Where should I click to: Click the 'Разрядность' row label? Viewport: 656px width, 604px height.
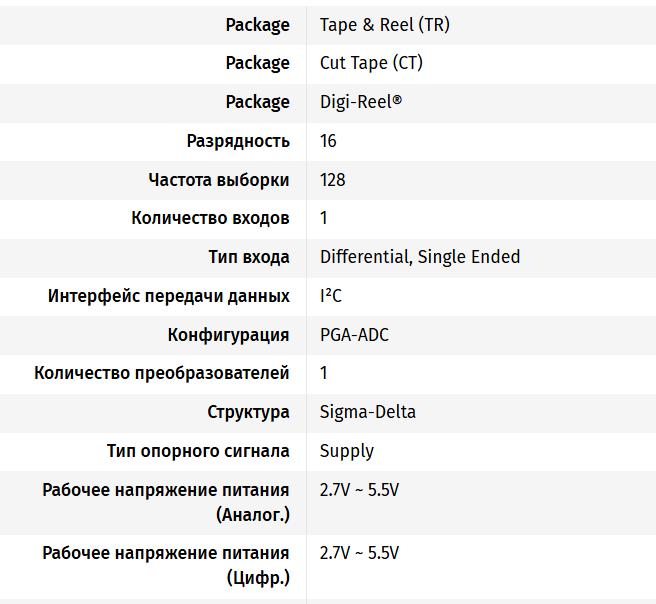pos(238,141)
